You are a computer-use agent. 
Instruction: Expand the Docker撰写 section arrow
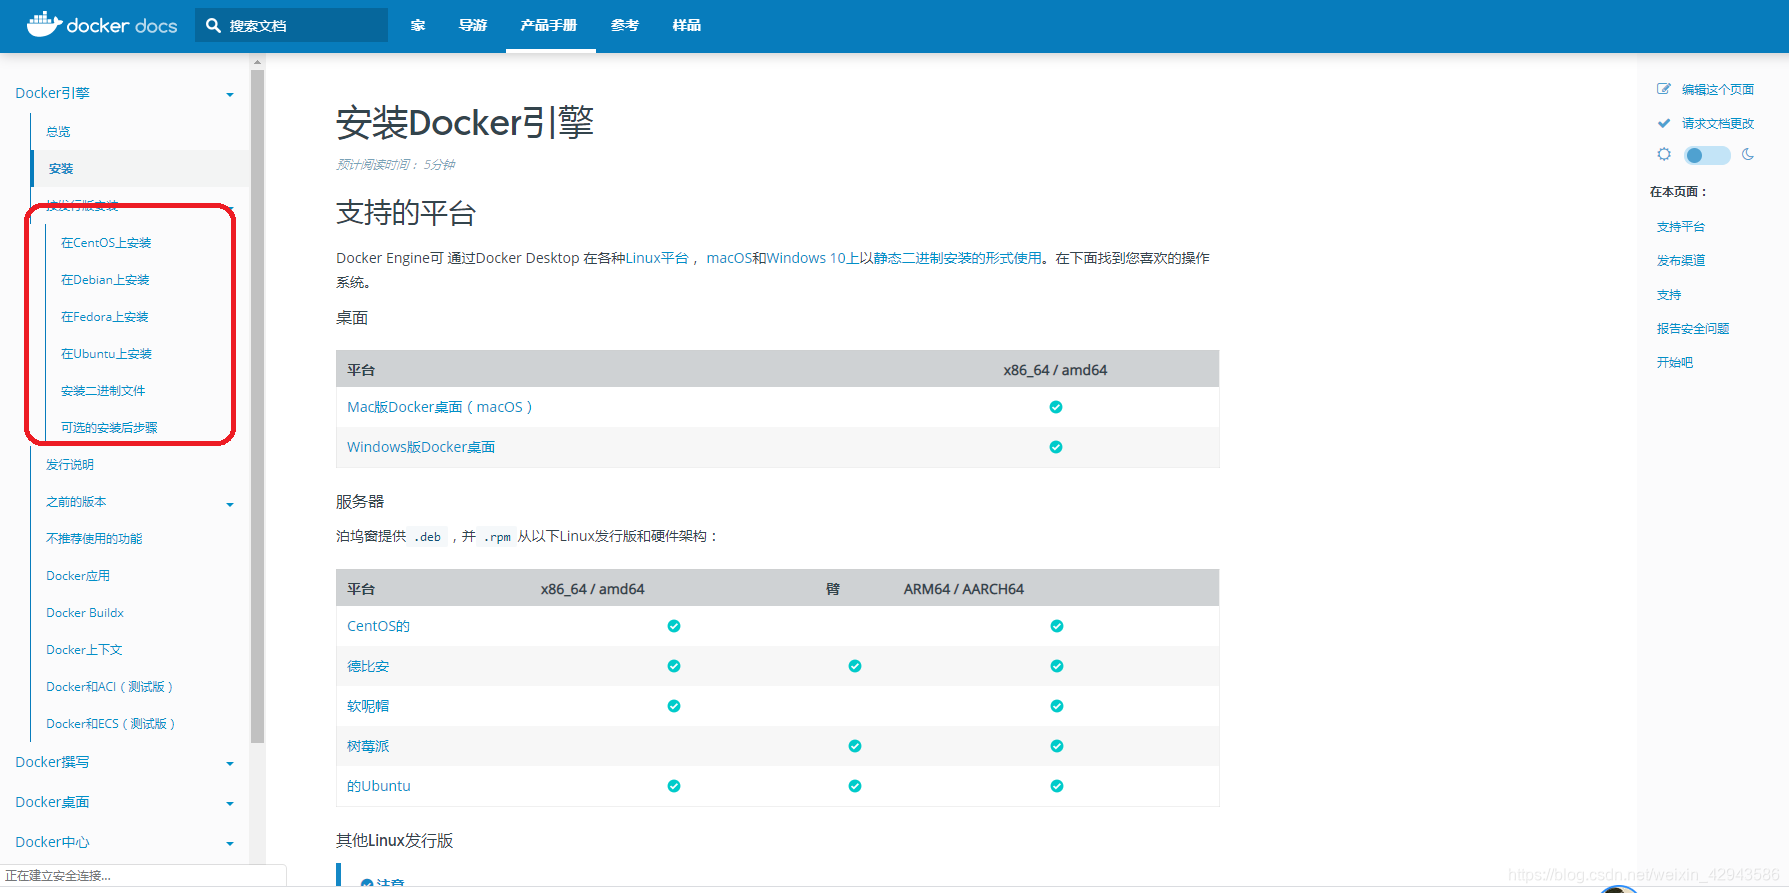point(230,764)
